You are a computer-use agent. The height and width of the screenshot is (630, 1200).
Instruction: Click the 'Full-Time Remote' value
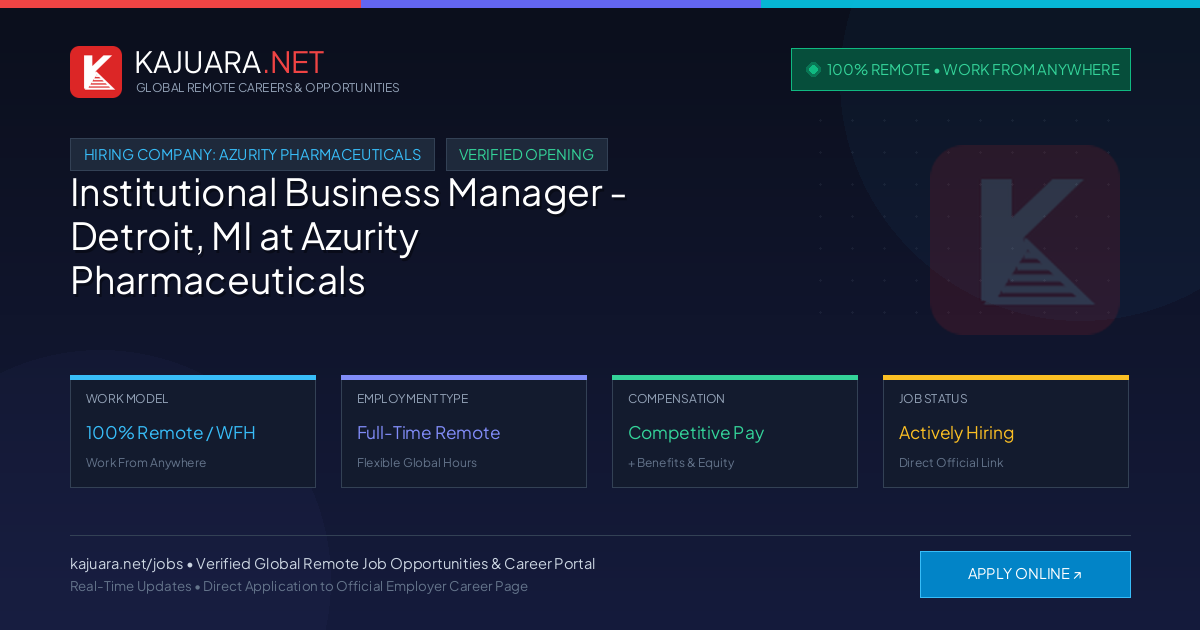click(428, 433)
